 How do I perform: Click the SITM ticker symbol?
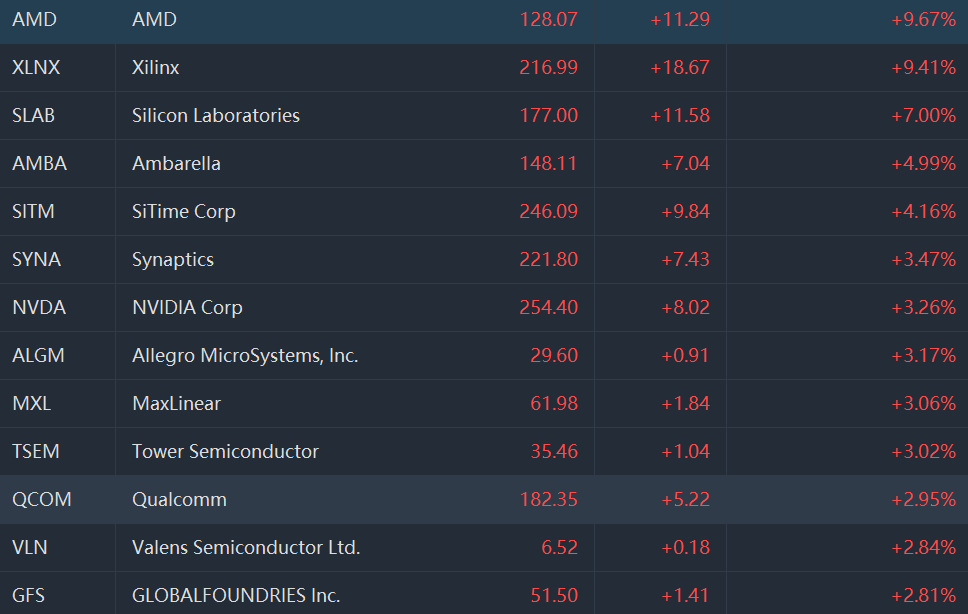pos(33,211)
